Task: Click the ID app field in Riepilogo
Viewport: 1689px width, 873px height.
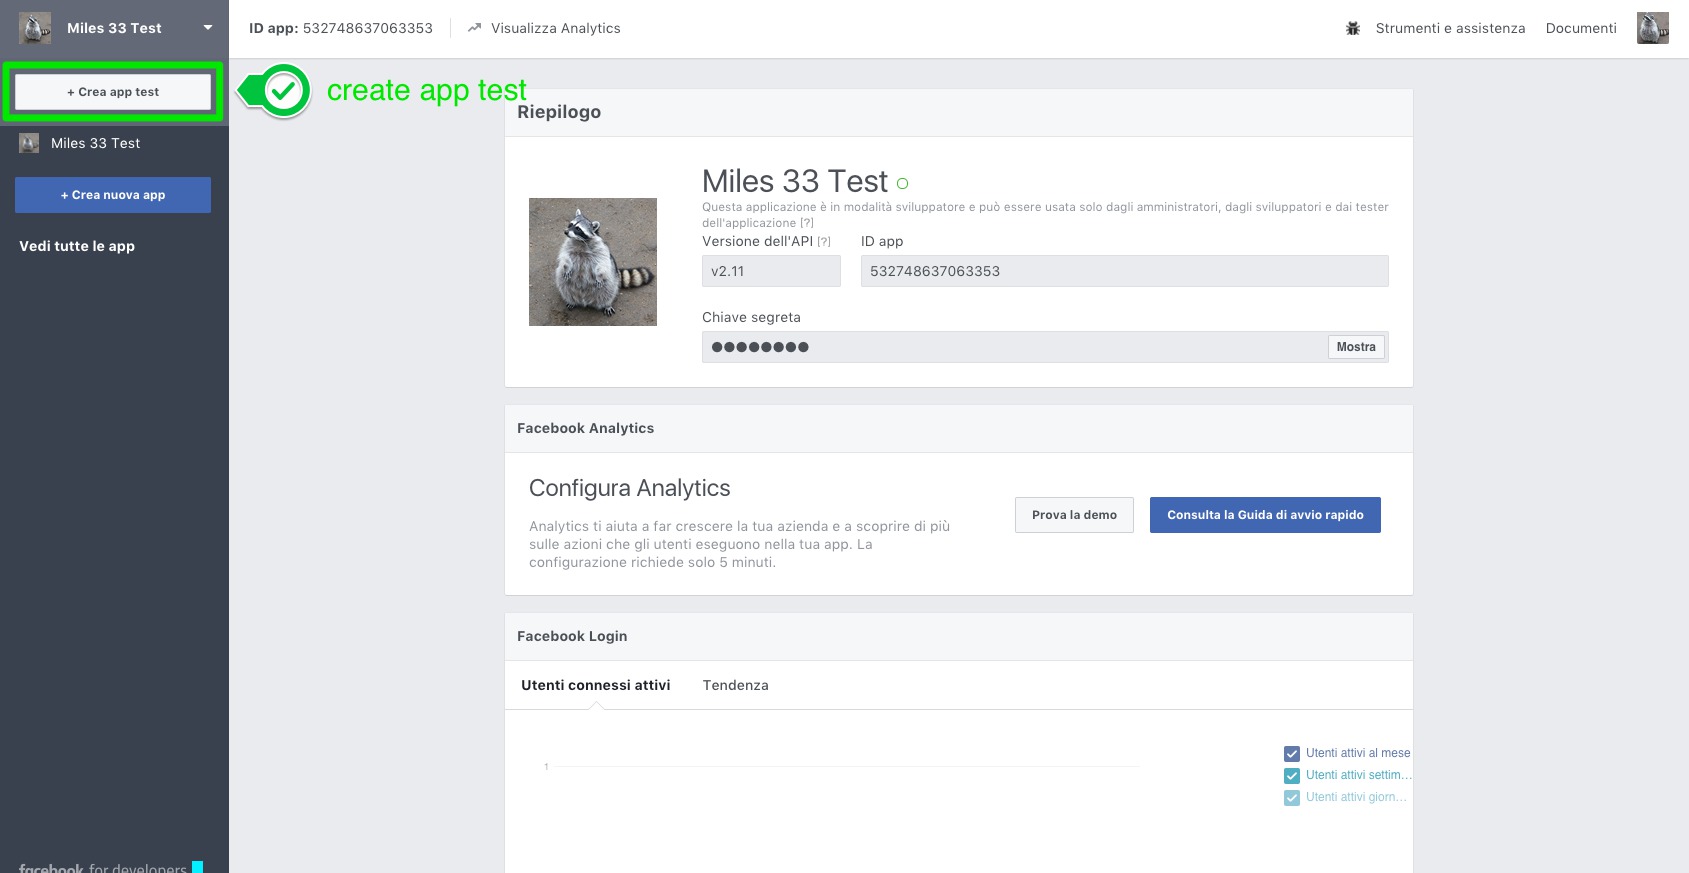Action: (1123, 271)
